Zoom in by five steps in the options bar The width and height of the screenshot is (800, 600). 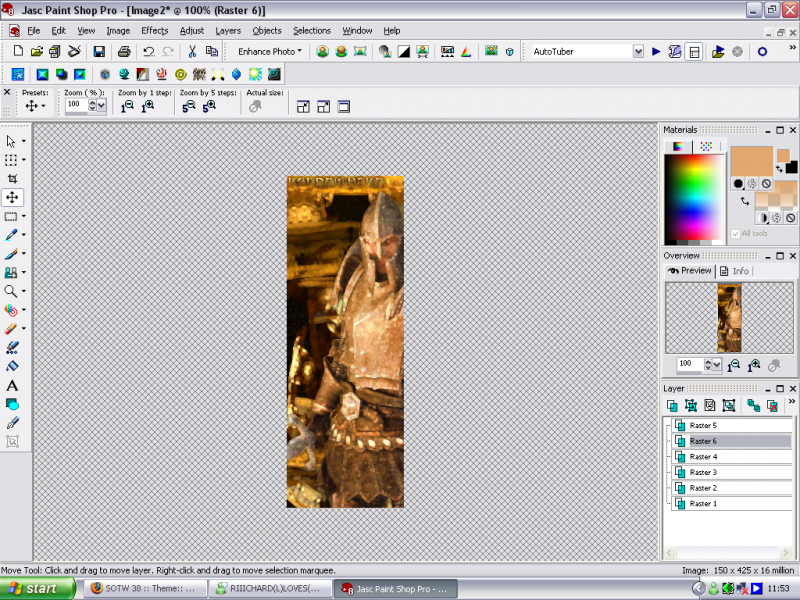pyautogui.click(x=209, y=107)
